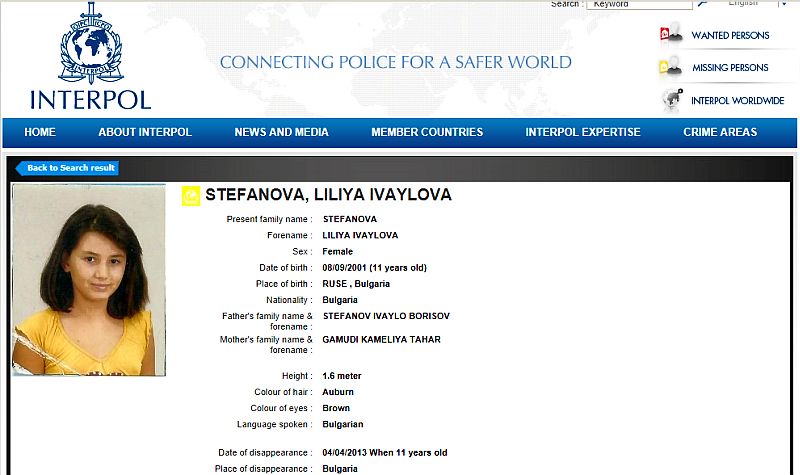Click the yellow notice icon beside the name

tap(191, 196)
